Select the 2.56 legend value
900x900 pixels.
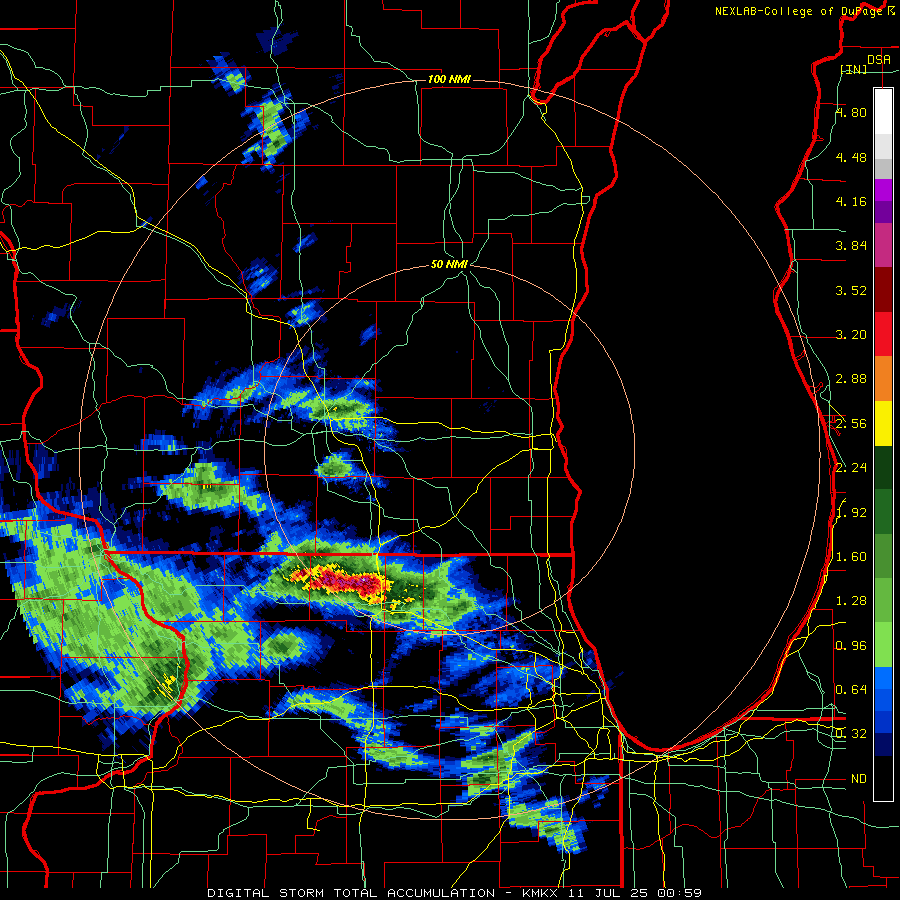coord(851,424)
